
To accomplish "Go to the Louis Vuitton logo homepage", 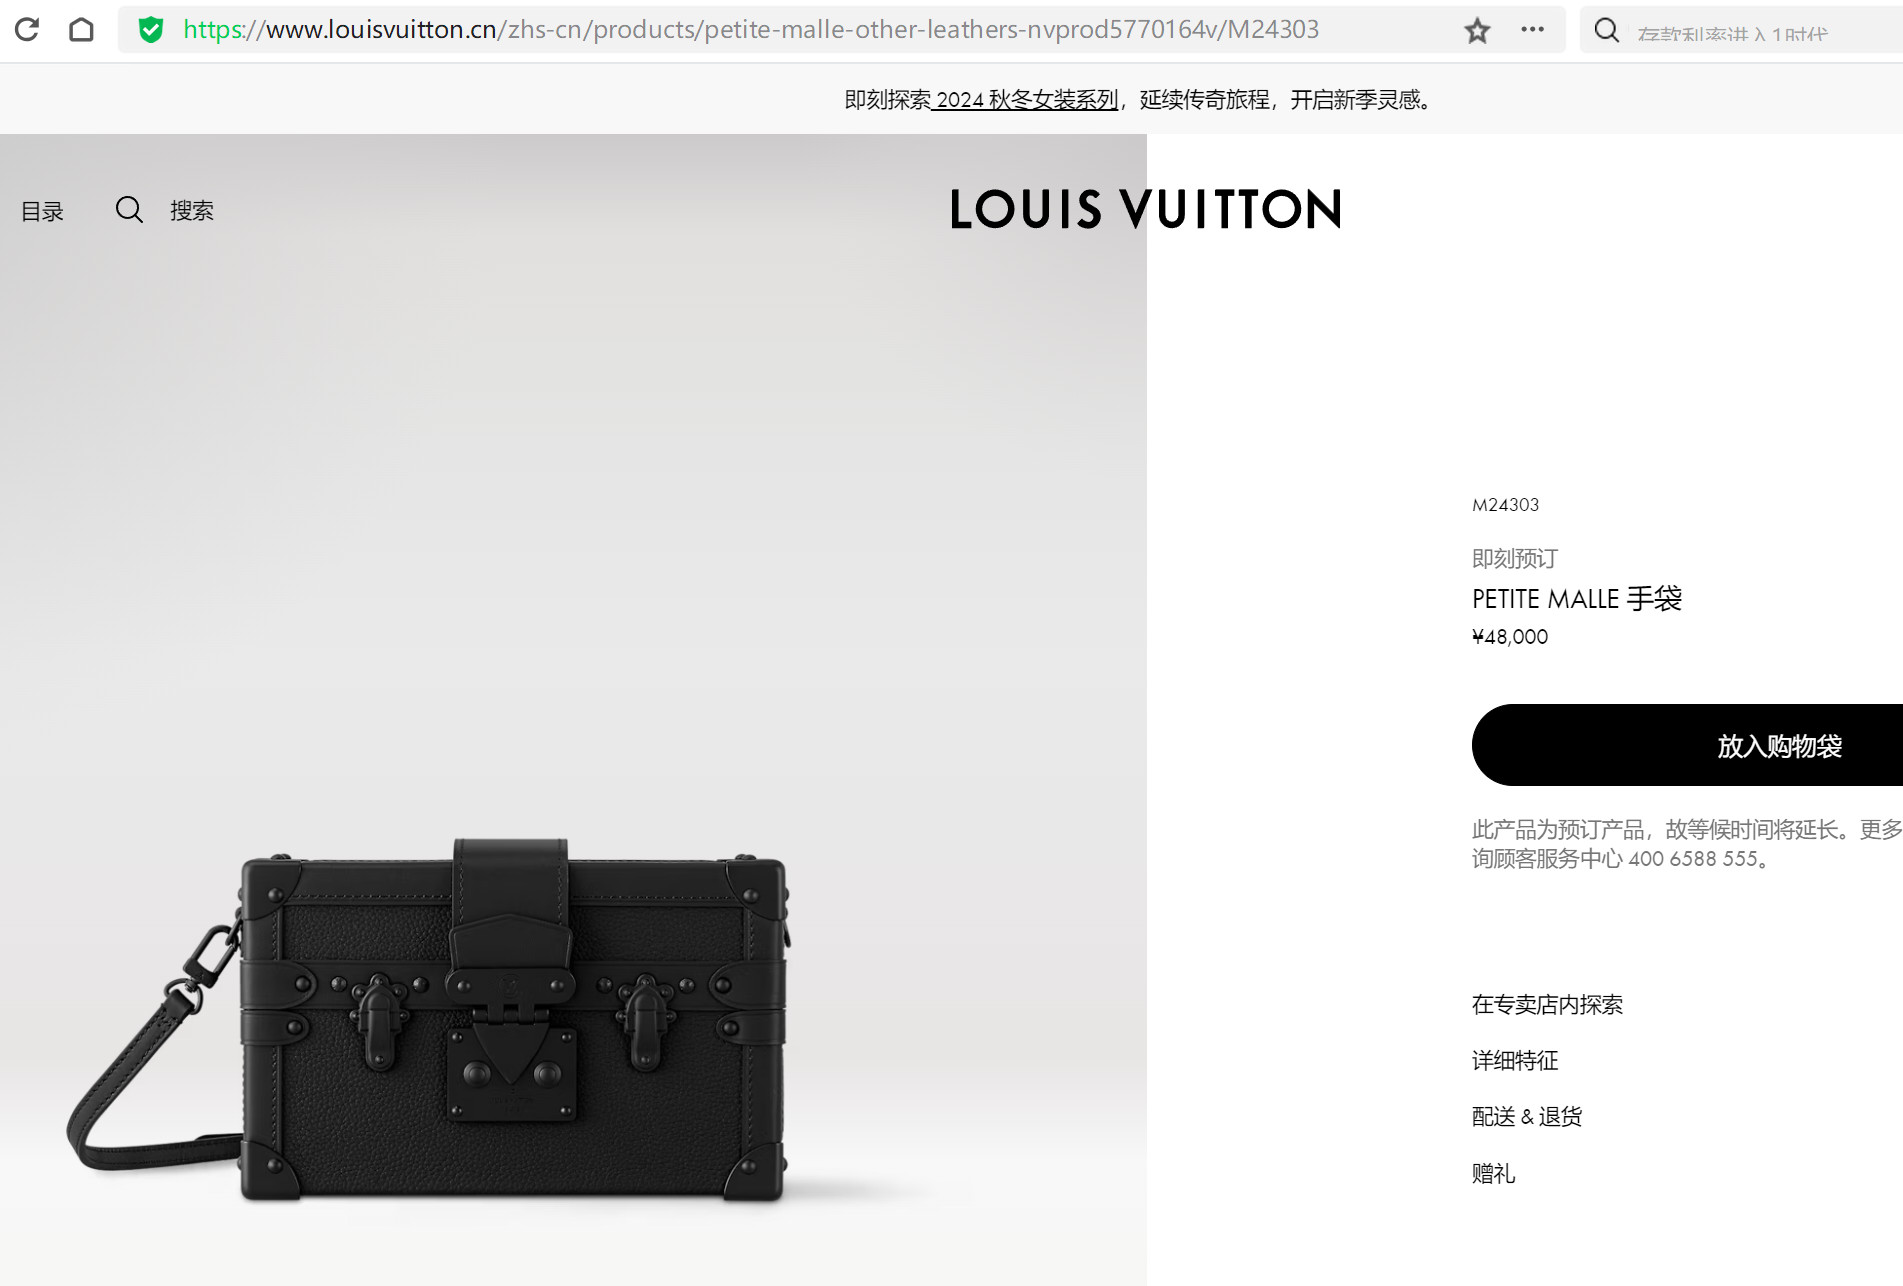I will [1145, 209].
